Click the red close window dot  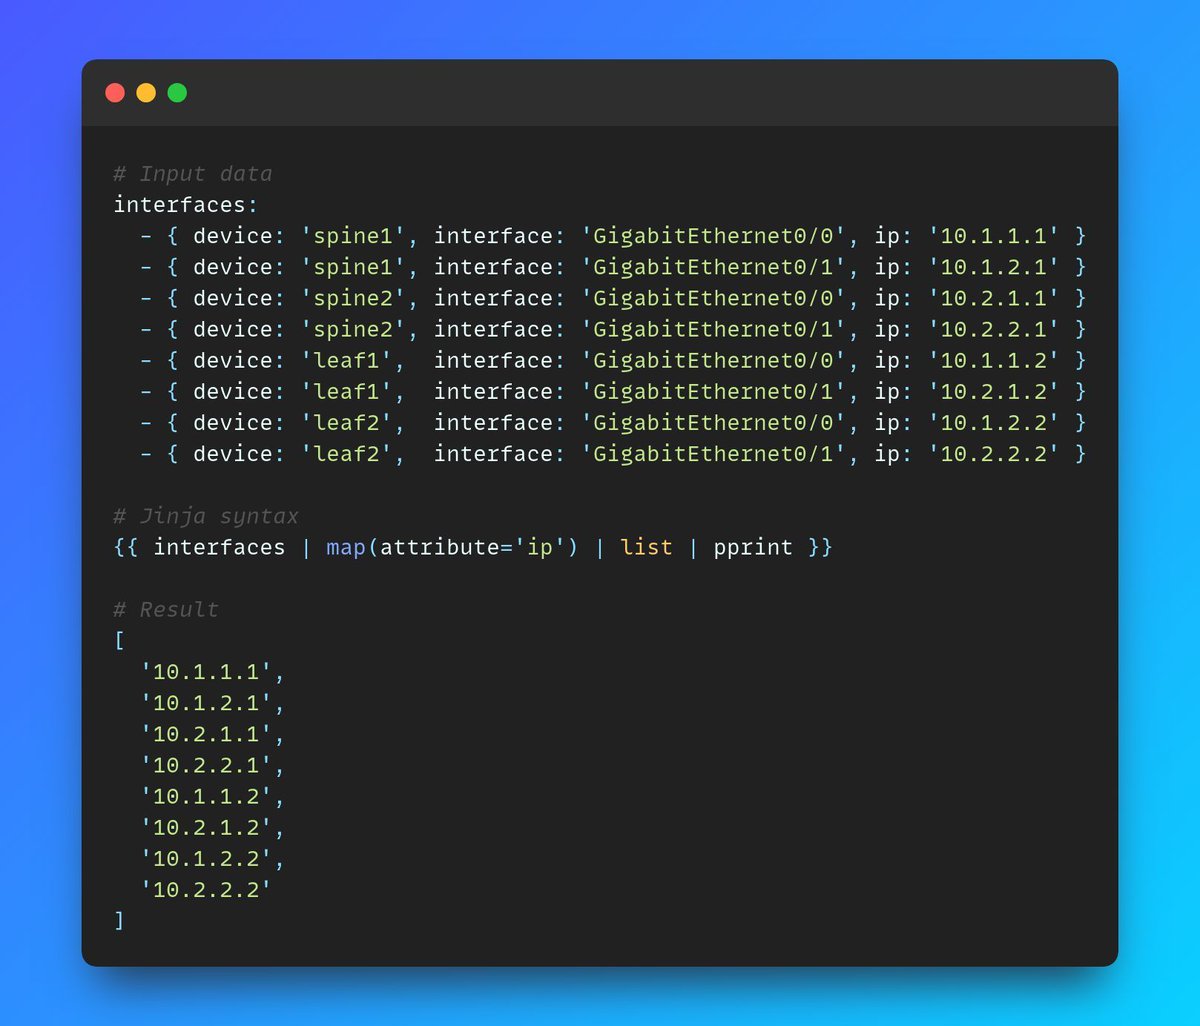(x=115, y=93)
